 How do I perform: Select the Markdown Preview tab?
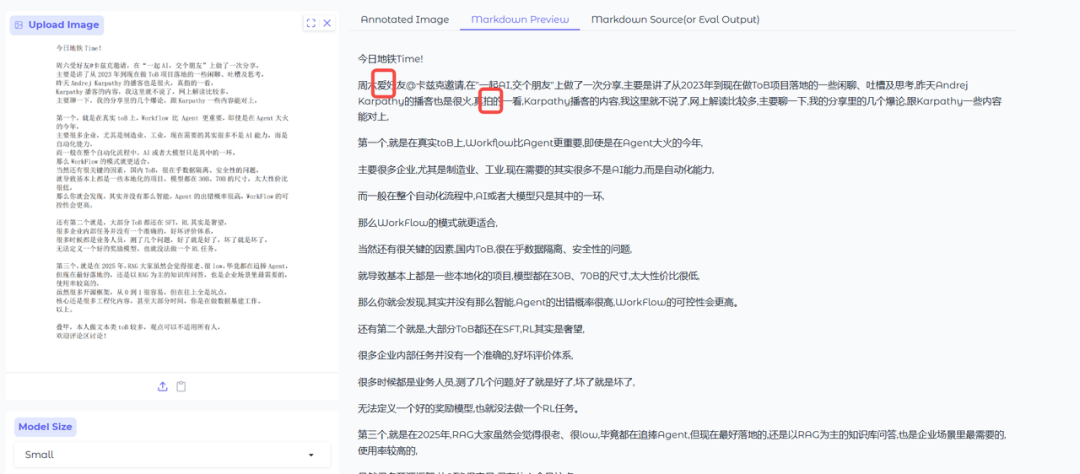520,19
